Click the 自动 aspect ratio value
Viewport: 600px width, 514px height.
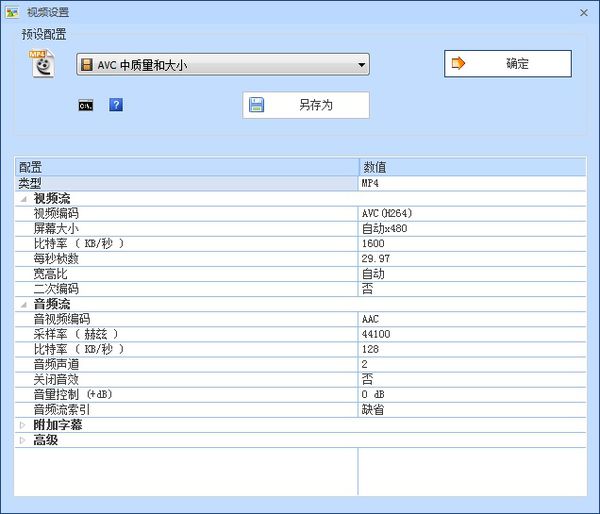373,274
